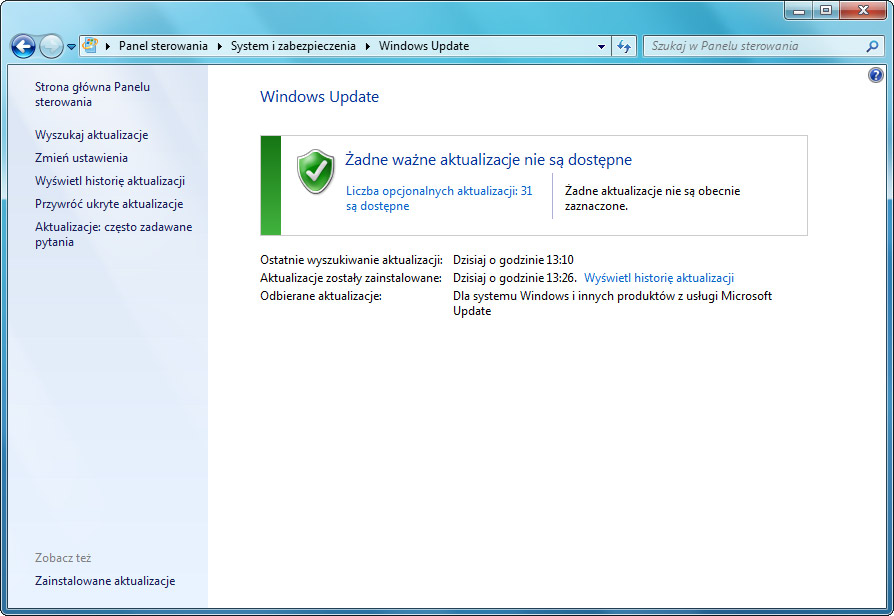Open Aktualizacje: często zadawane pytania
This screenshot has height=616, width=894.
[113, 234]
